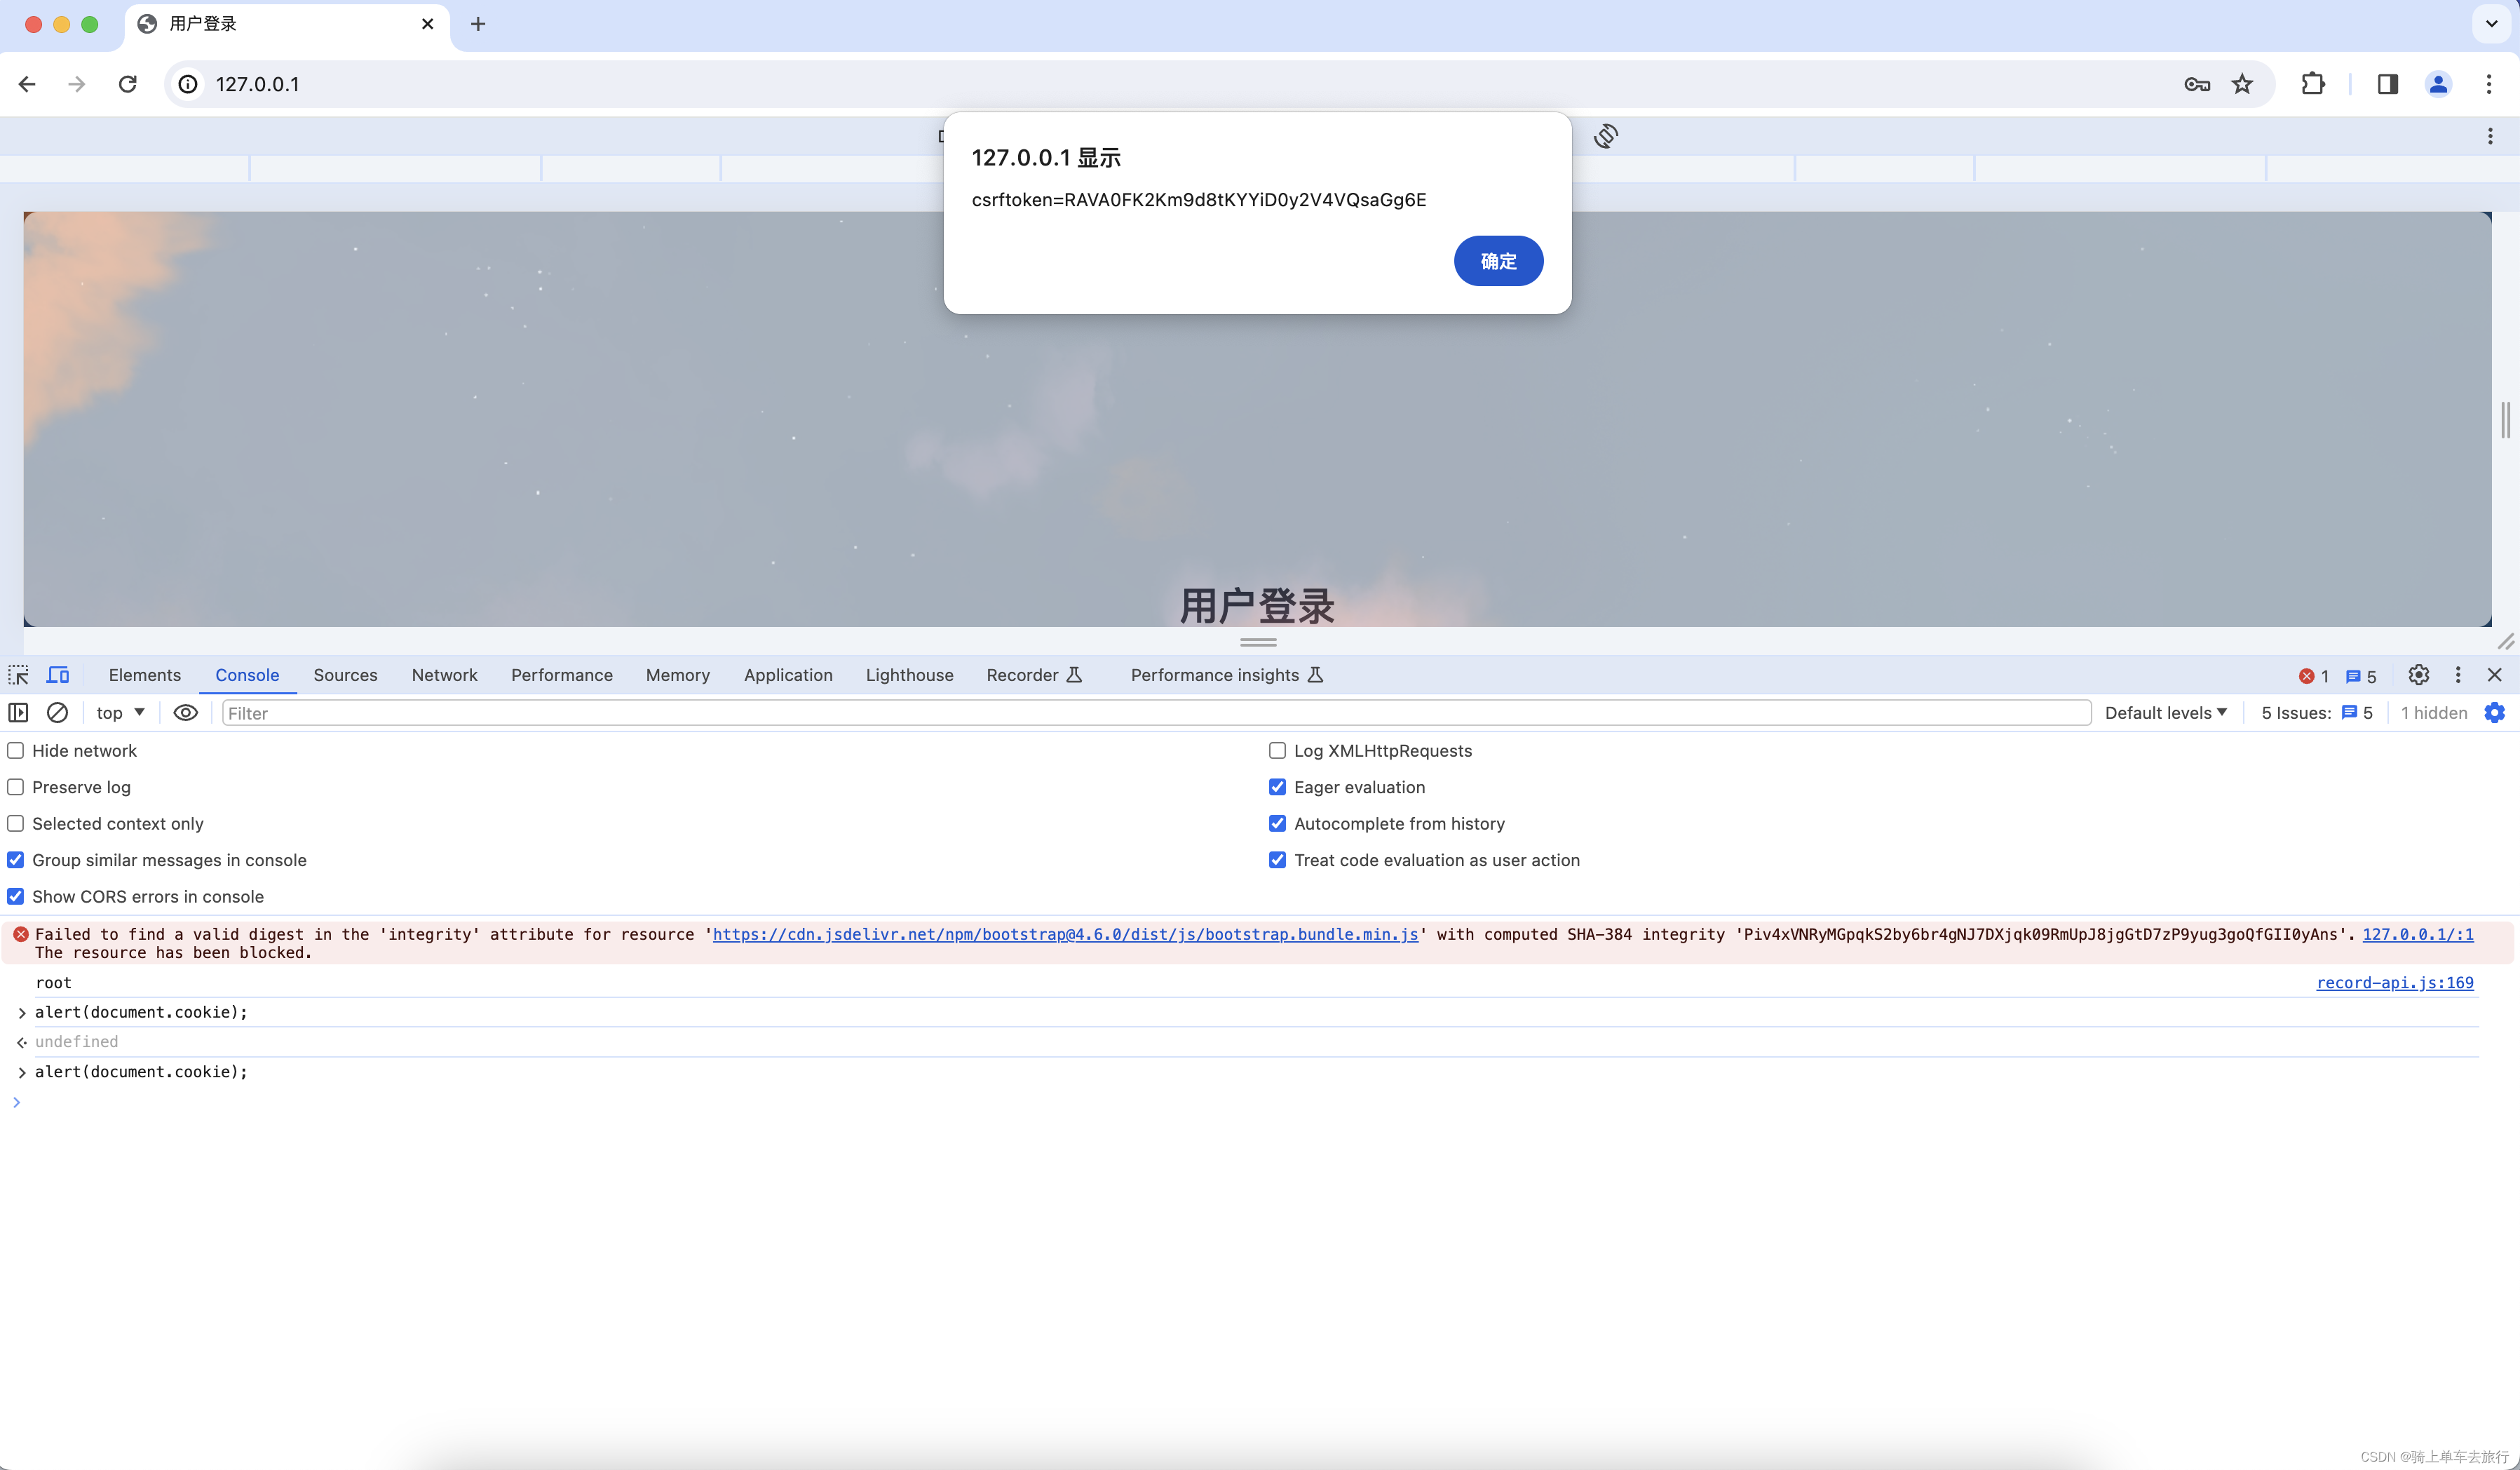Close the DevTools panel

pyautogui.click(x=2495, y=675)
